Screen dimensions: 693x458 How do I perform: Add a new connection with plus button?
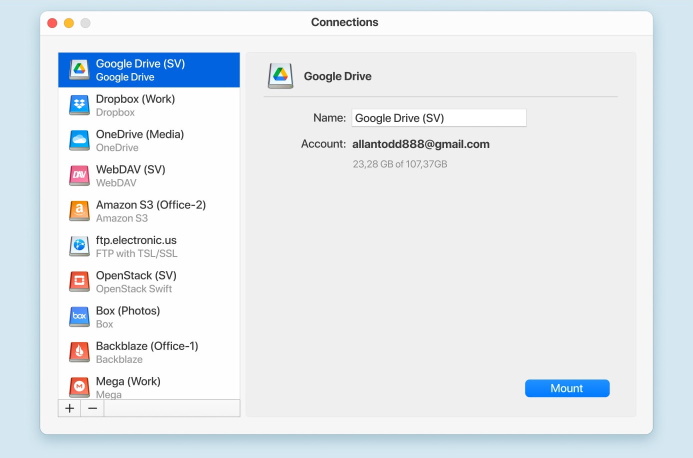[x=69, y=408]
